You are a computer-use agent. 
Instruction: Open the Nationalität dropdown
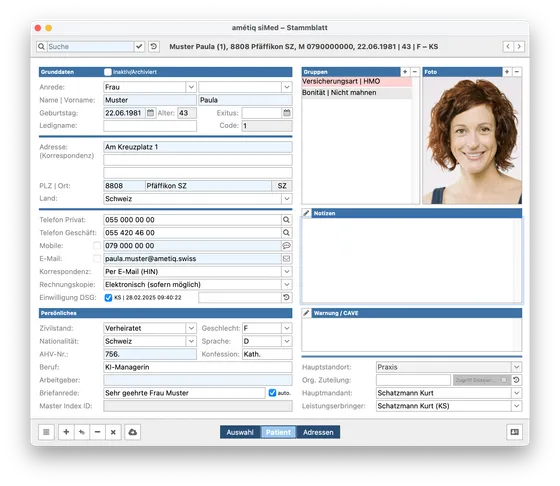(191, 341)
